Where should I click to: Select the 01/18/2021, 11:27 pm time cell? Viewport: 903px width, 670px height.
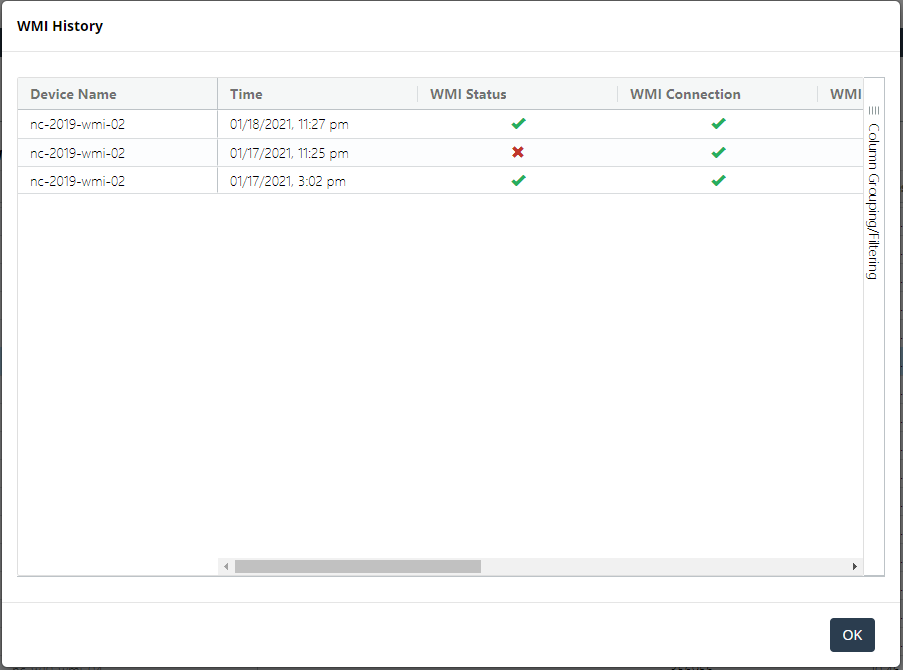pos(289,125)
